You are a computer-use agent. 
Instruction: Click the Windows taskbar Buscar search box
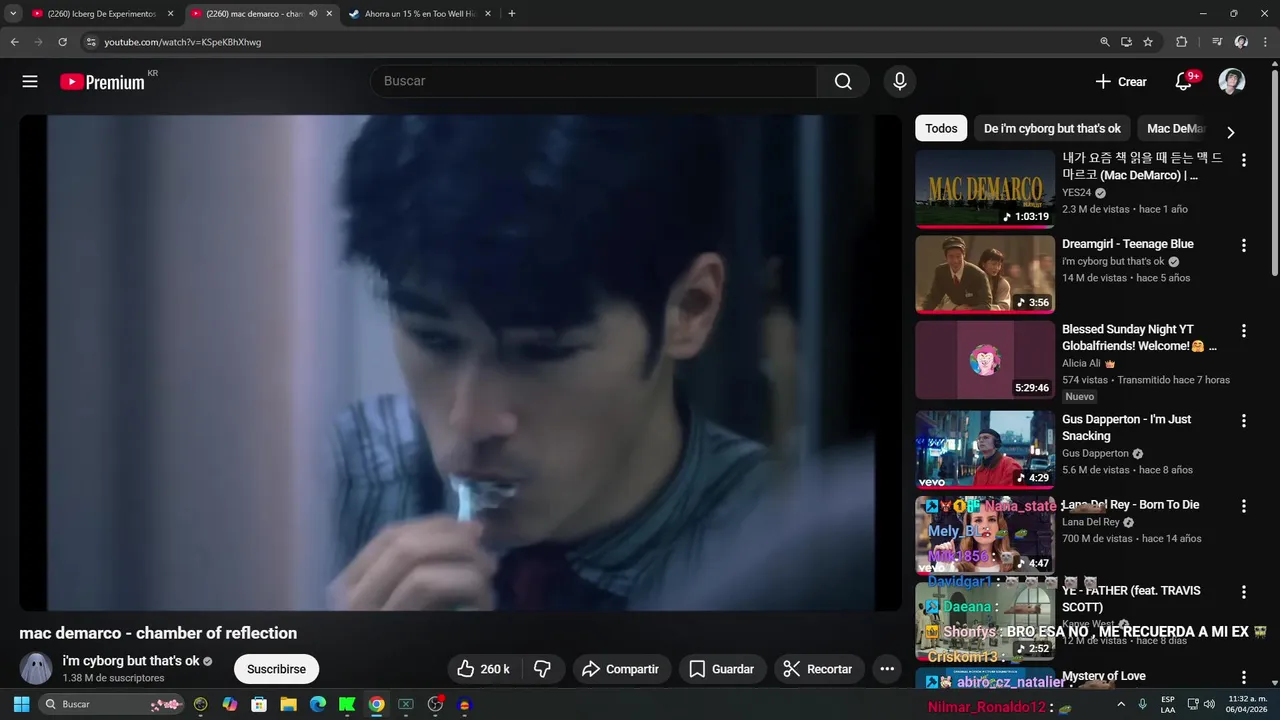(x=113, y=704)
